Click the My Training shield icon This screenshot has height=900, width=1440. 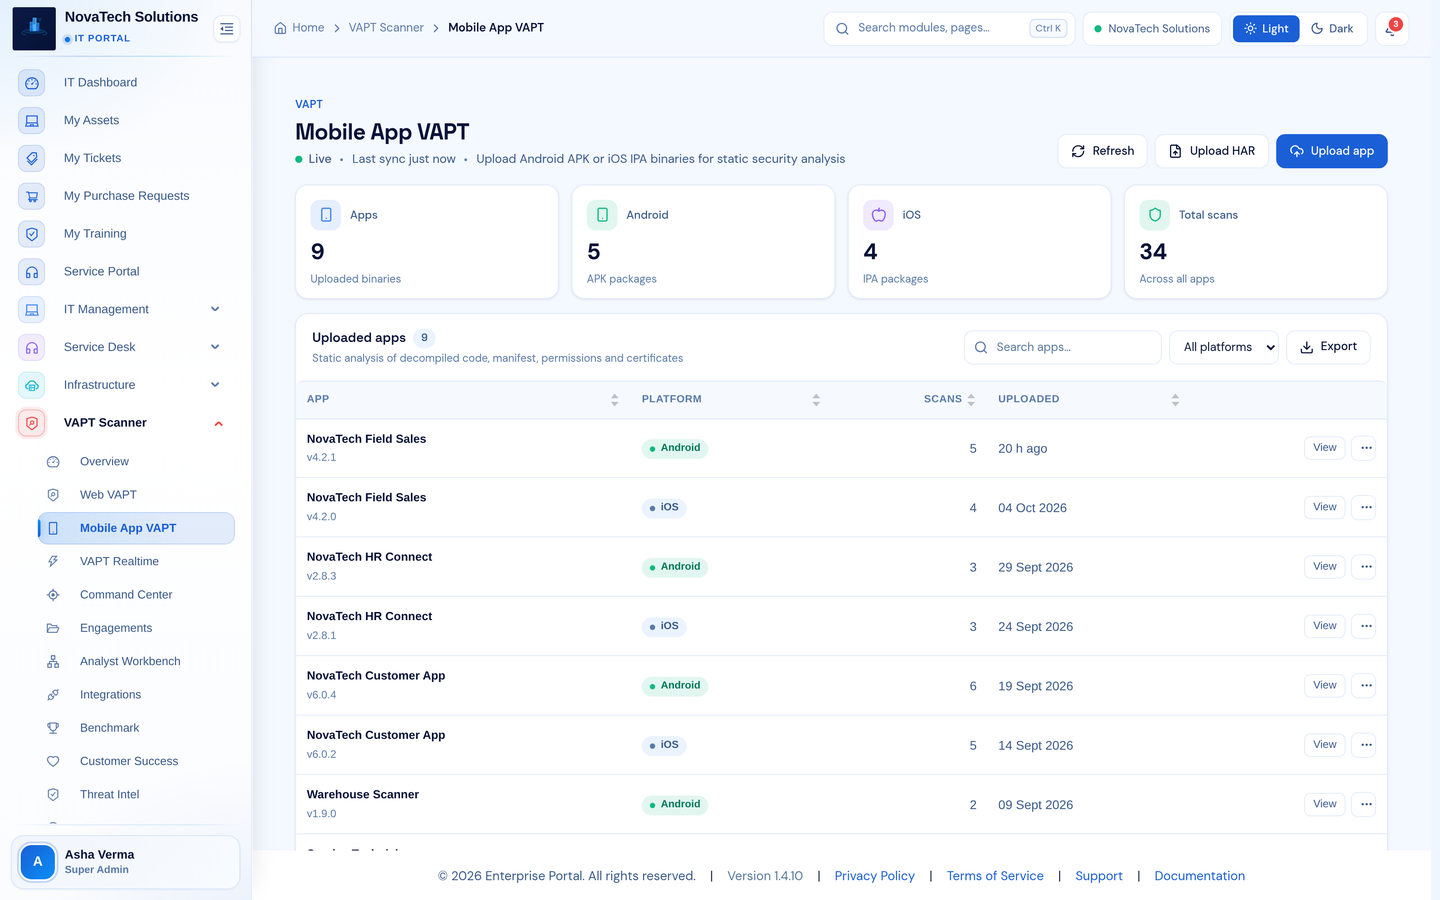point(32,234)
